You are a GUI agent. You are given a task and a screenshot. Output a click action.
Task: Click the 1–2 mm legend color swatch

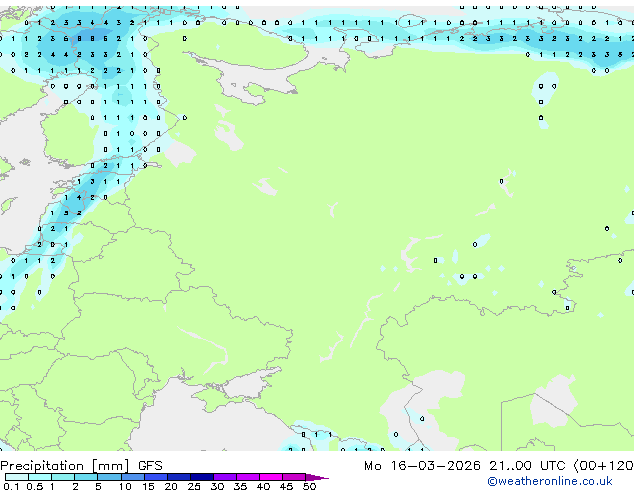pyautogui.click(x=63, y=477)
